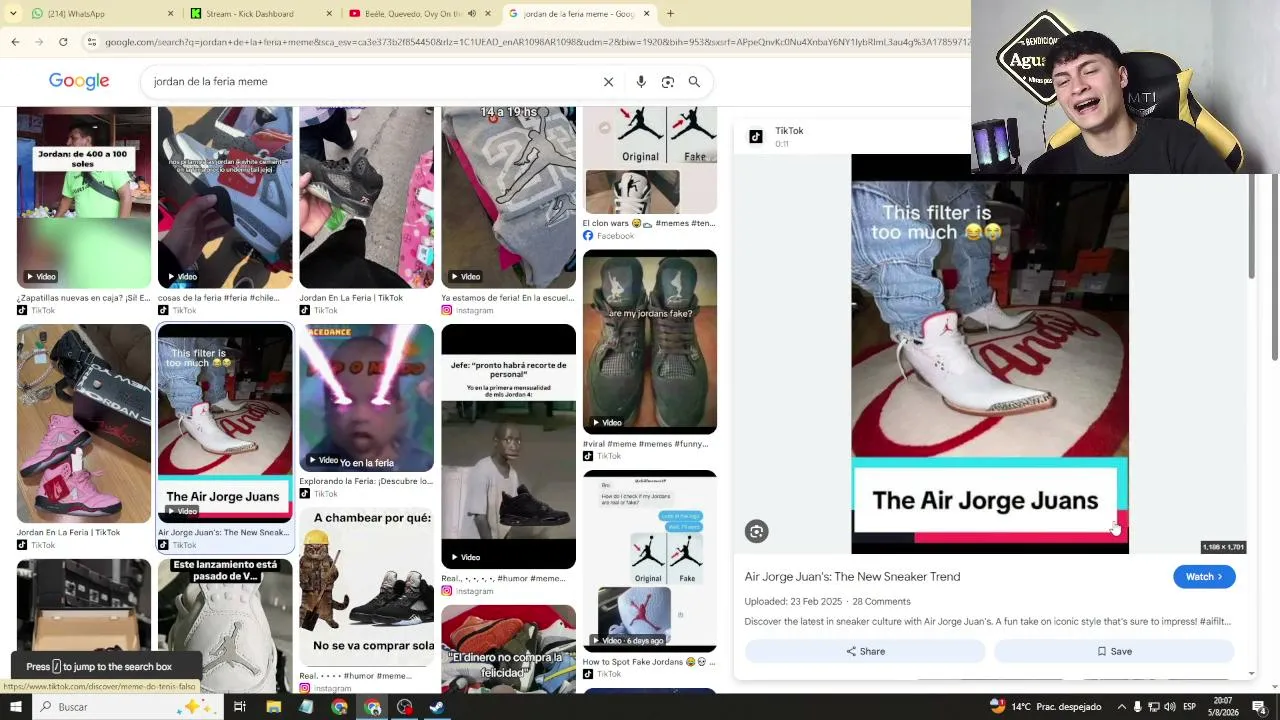Open the 'Este lanzamiento está pasado de V' thumbnail
The width and height of the screenshot is (1280, 720).
point(225,625)
